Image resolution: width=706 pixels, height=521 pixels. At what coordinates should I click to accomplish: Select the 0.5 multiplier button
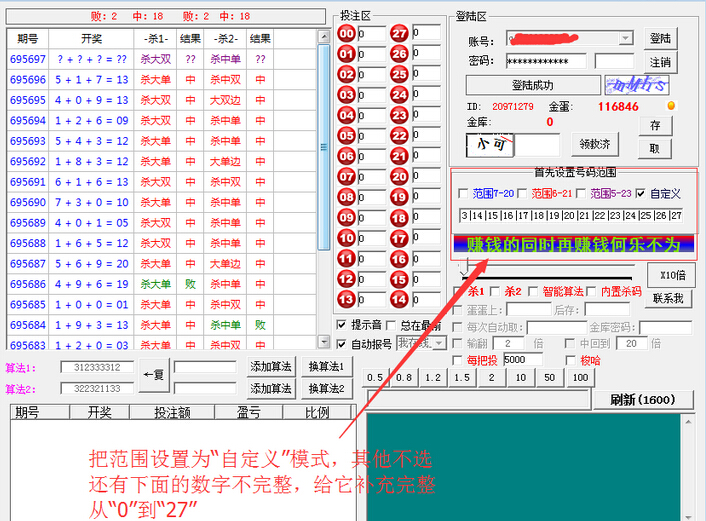click(x=375, y=377)
